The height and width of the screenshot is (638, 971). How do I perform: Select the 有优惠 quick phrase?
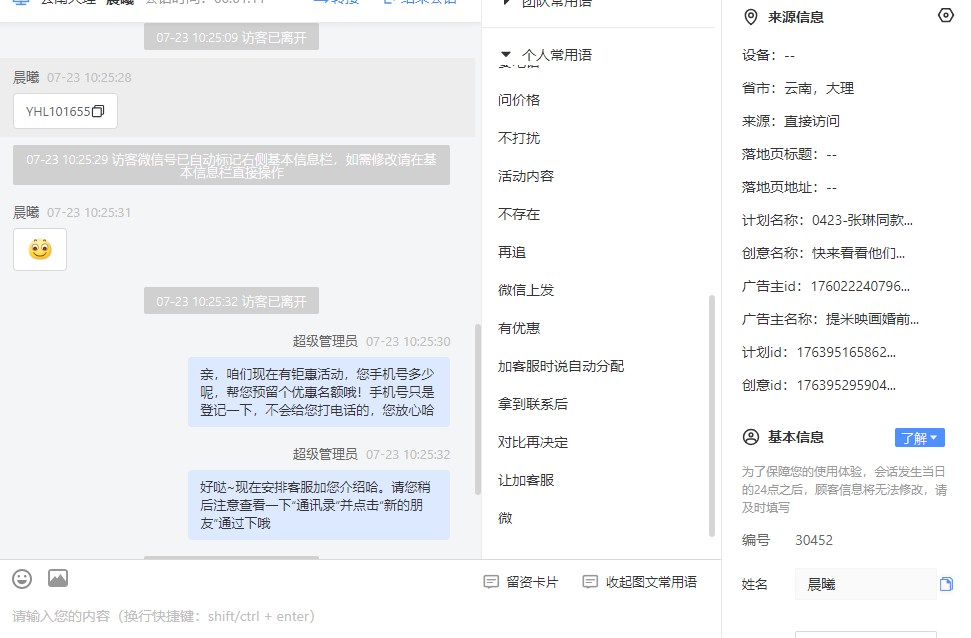519,328
